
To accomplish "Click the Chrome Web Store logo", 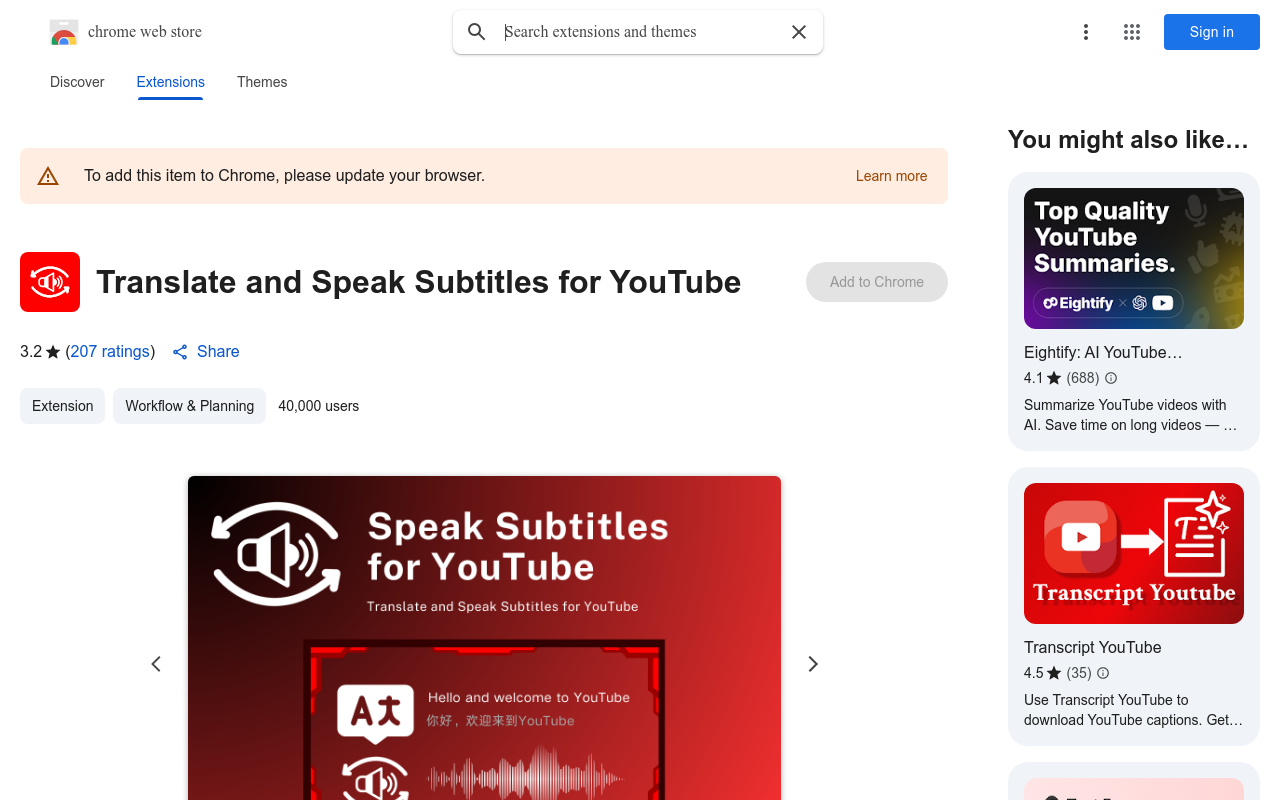I will 64,32.
